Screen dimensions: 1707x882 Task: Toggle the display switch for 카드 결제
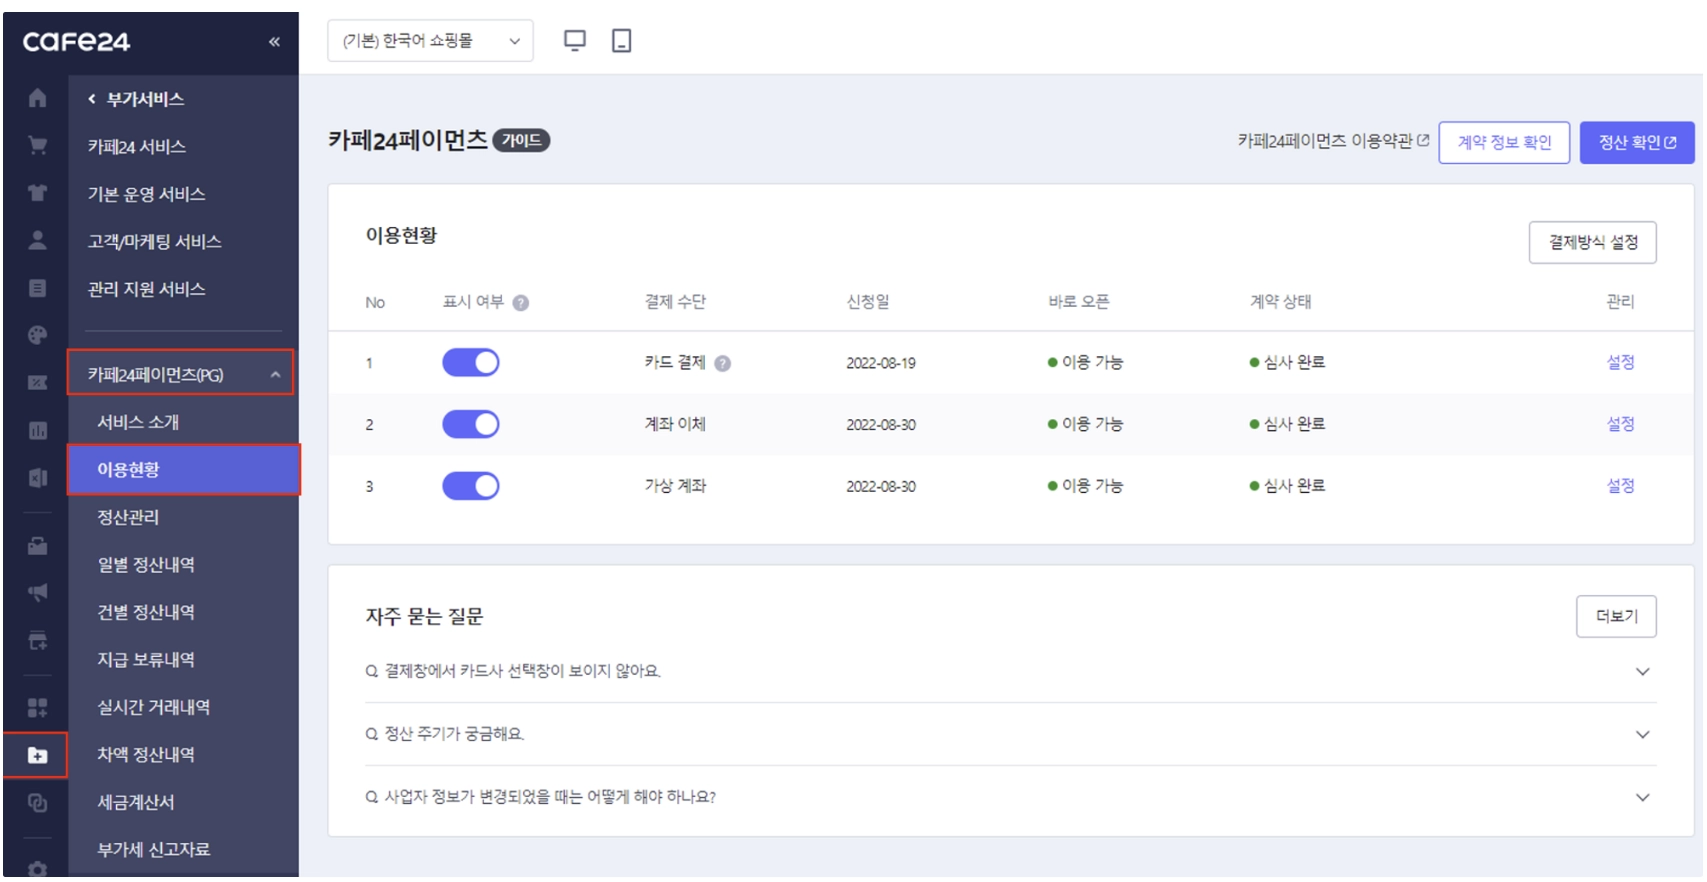pos(471,363)
